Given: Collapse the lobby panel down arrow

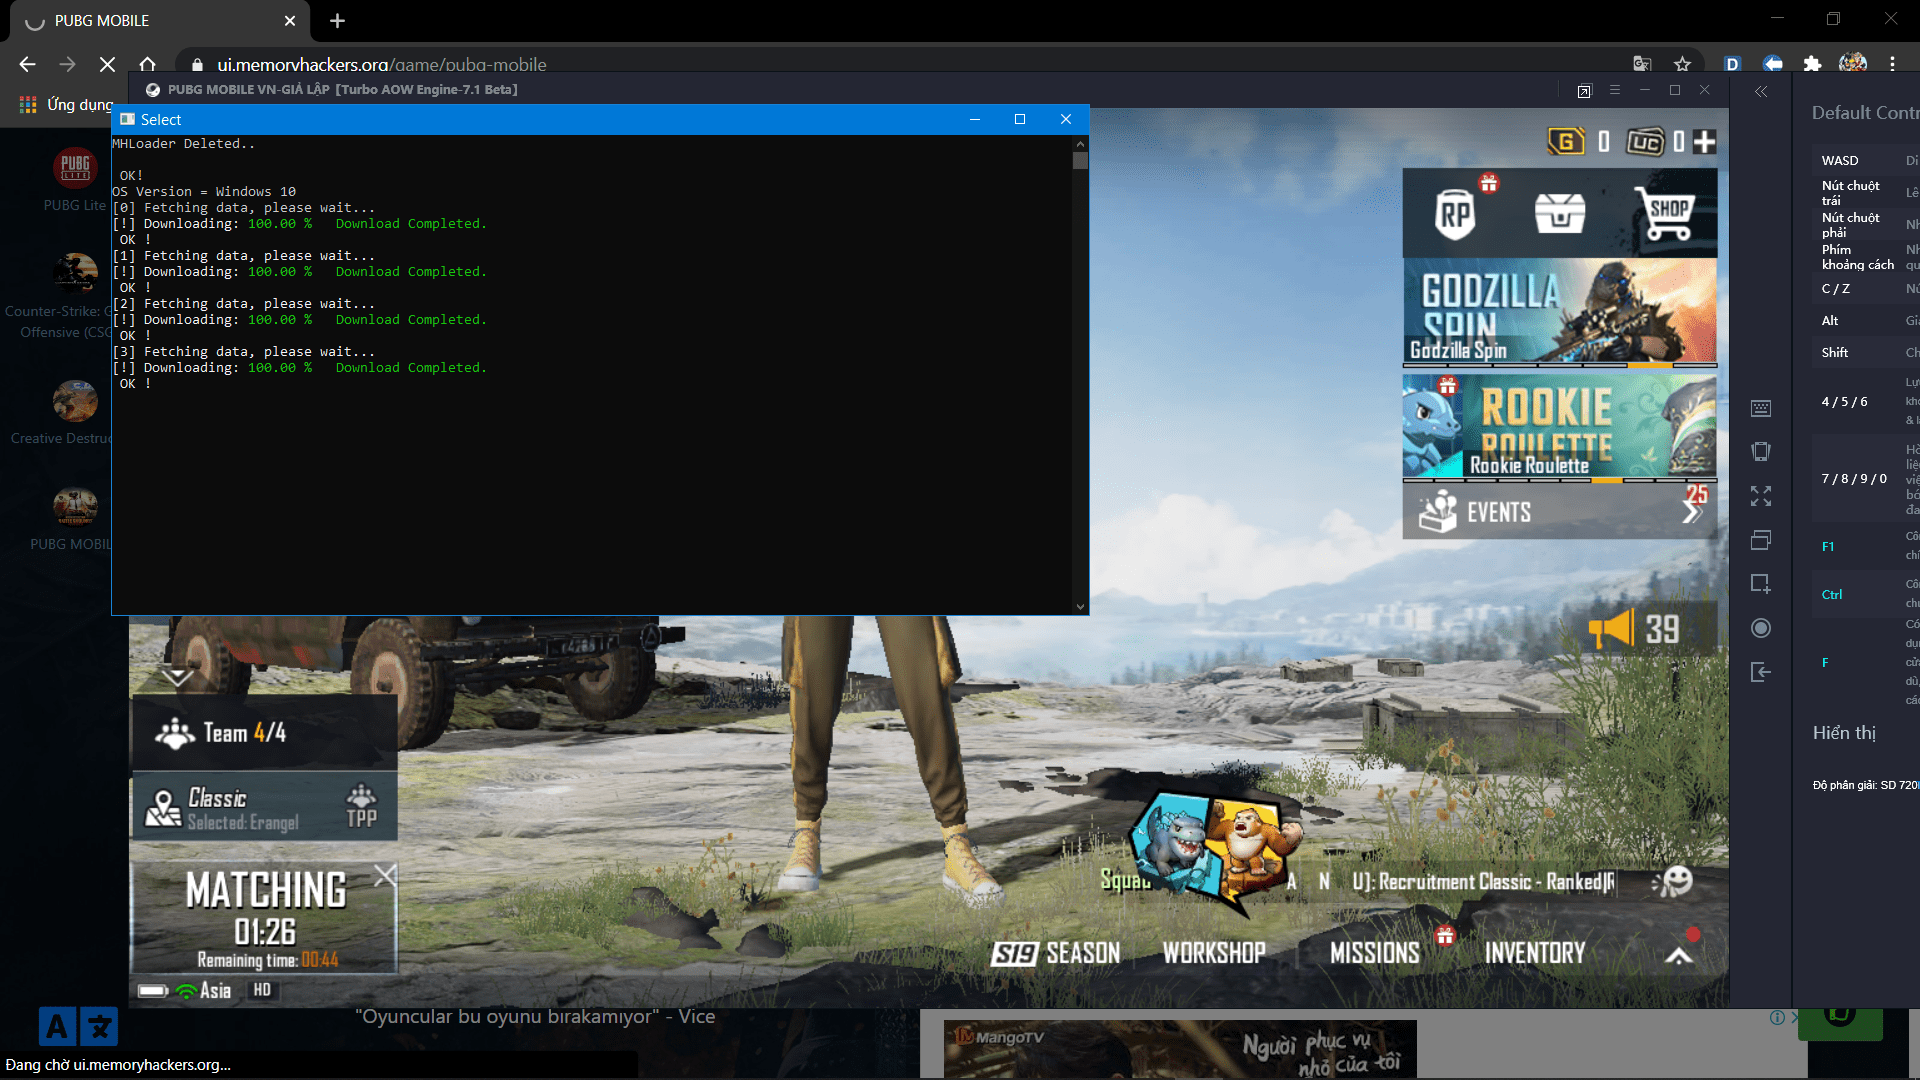Looking at the screenshot, I should 177,678.
